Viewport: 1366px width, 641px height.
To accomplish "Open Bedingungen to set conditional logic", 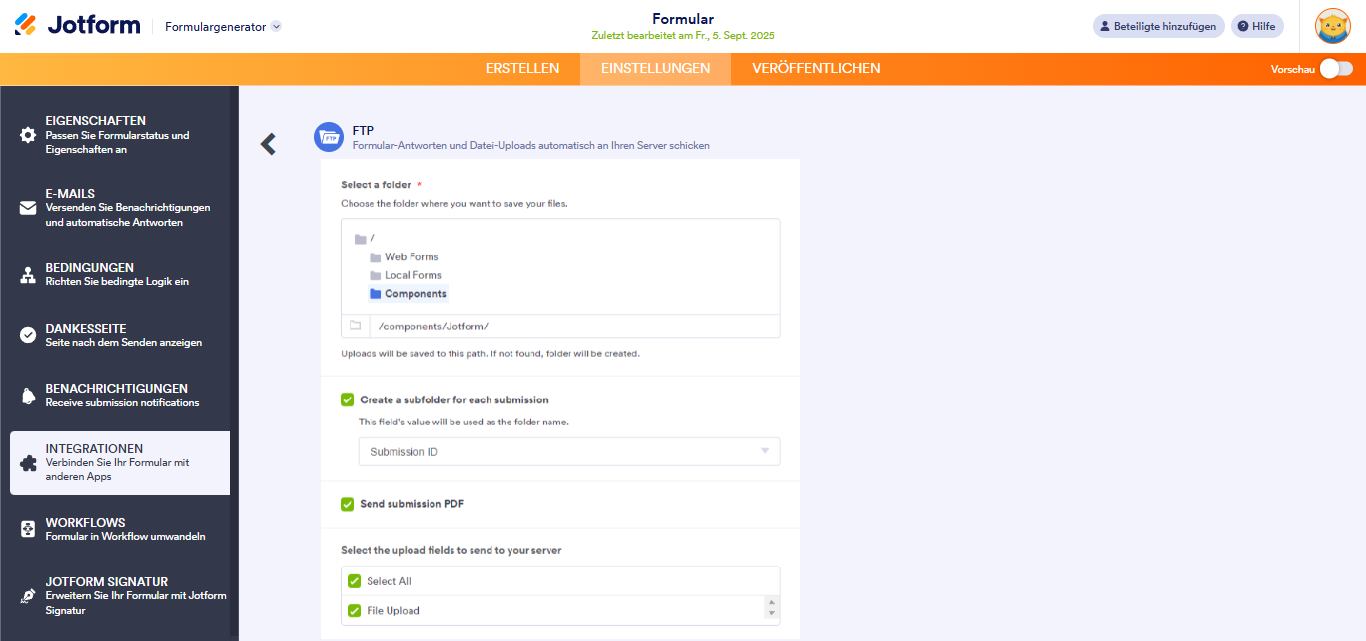I will (27, 273).
